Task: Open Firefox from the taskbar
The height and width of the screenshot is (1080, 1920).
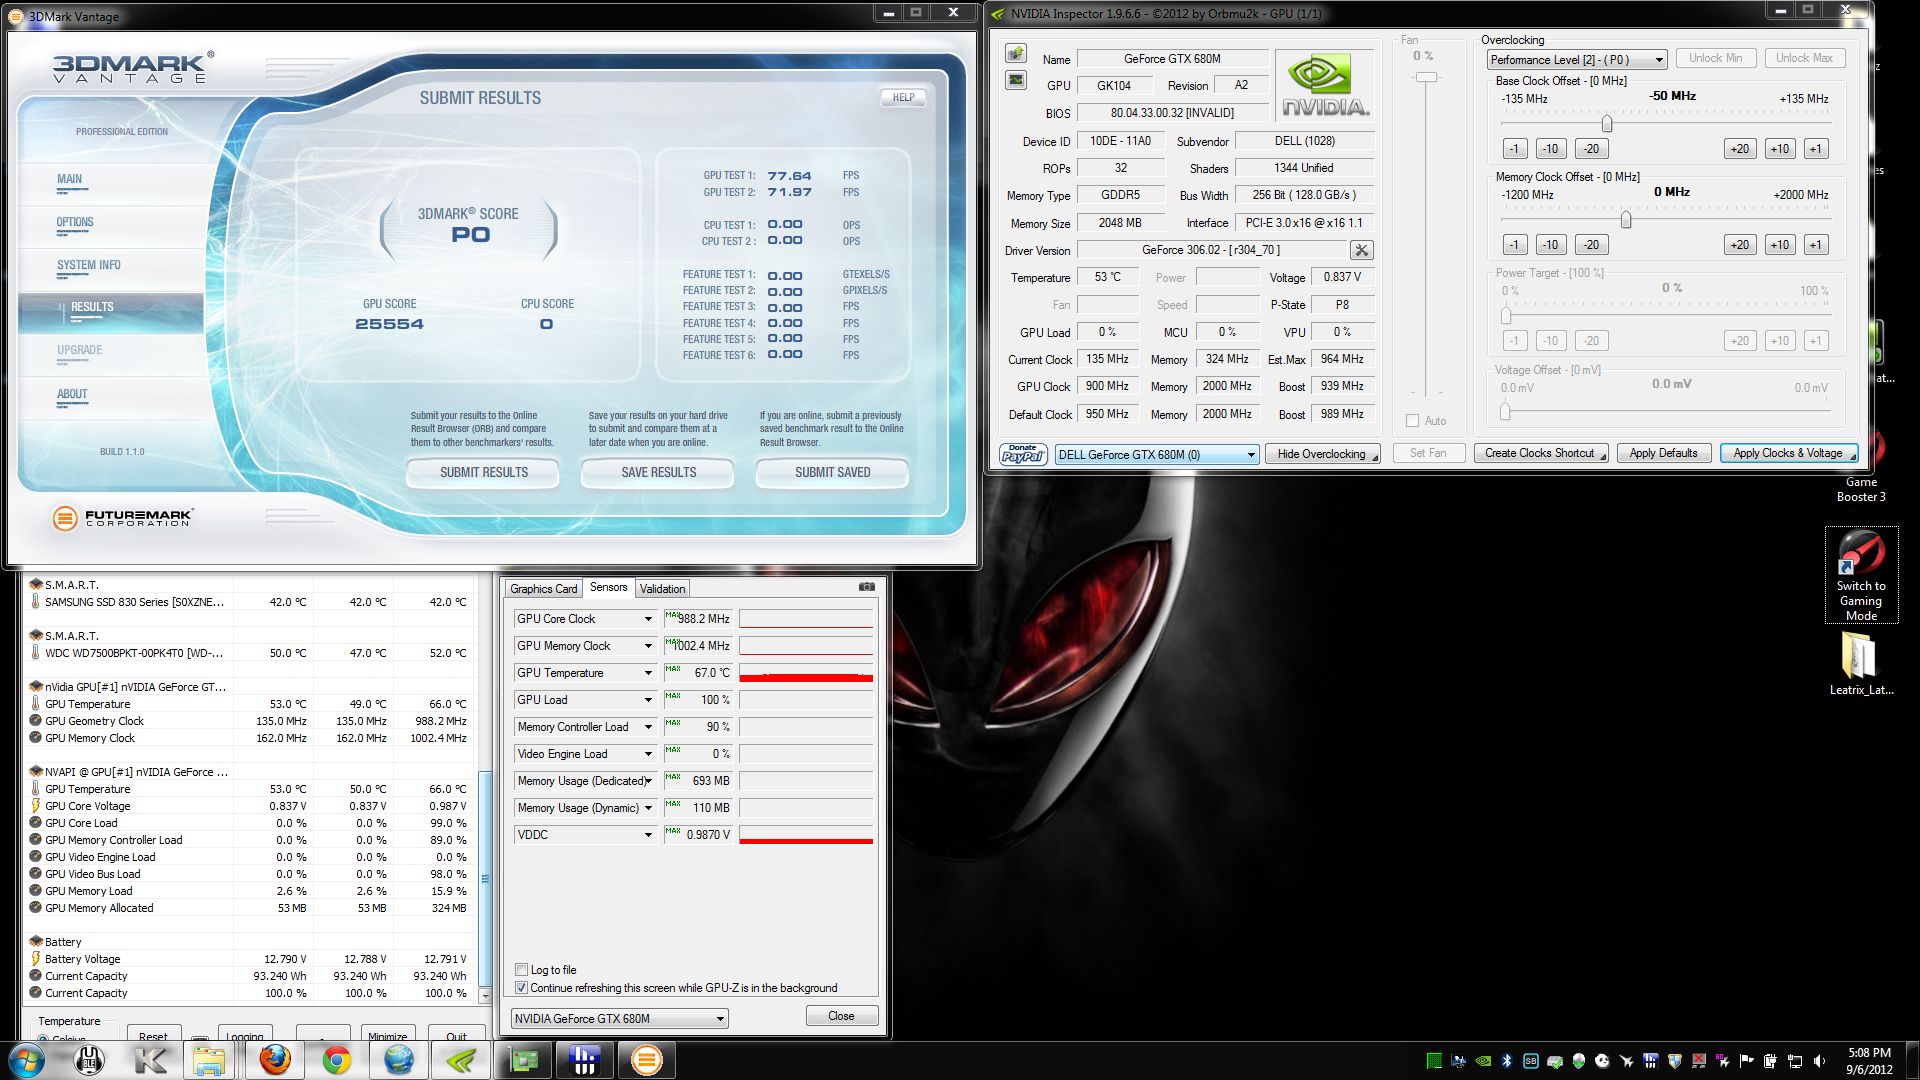Action: [x=274, y=1060]
